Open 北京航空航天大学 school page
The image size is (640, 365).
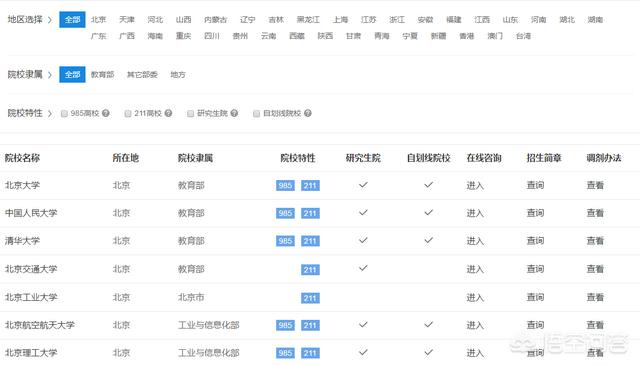coord(40,325)
